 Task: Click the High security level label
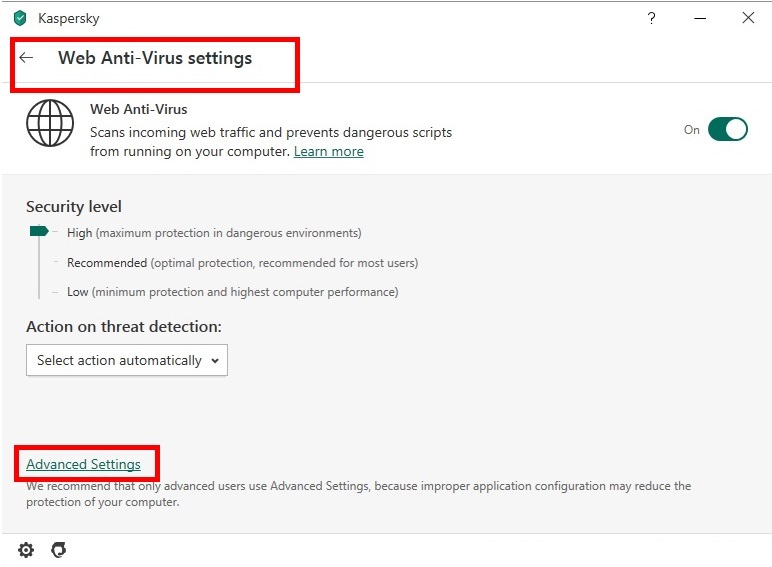pyautogui.click(x=80, y=233)
